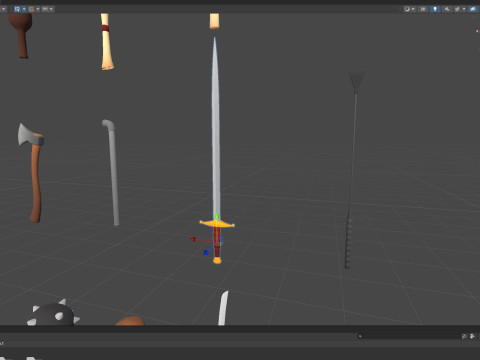Viewport: 480px width, 360px height.
Task: Select the dark spear model
Action: coord(353,170)
